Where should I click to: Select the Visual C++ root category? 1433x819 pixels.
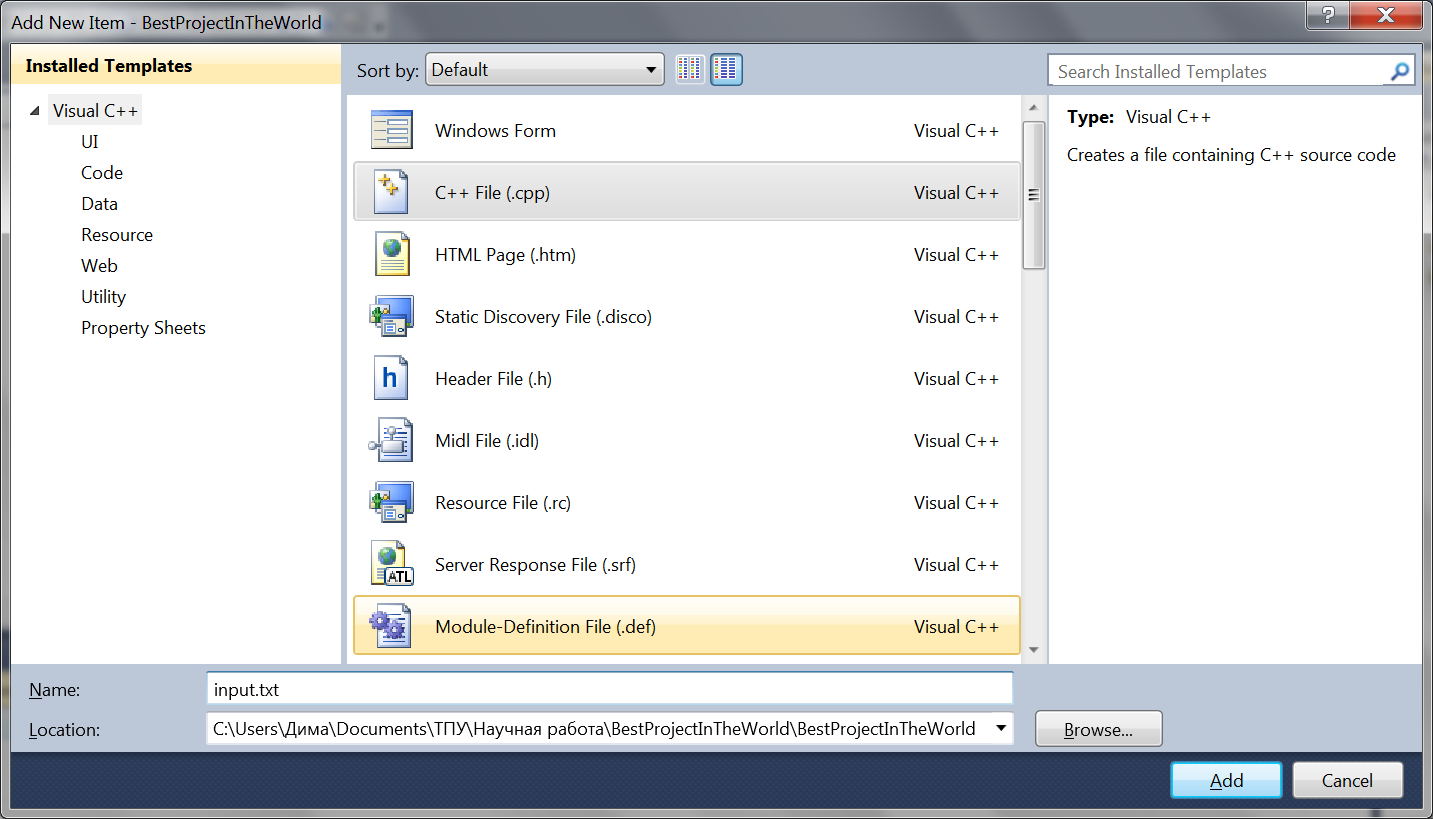click(96, 111)
